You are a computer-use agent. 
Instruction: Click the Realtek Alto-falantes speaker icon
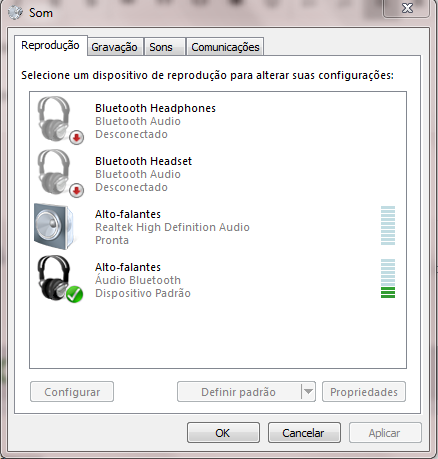coord(54,226)
